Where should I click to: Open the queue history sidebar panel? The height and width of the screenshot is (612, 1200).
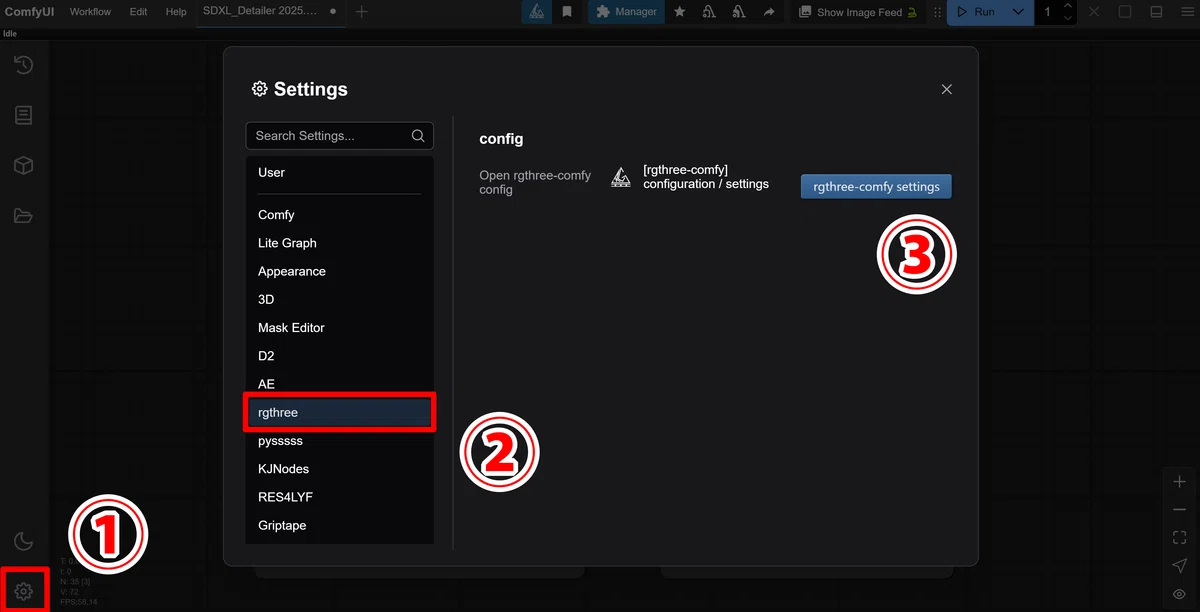pyautogui.click(x=24, y=65)
